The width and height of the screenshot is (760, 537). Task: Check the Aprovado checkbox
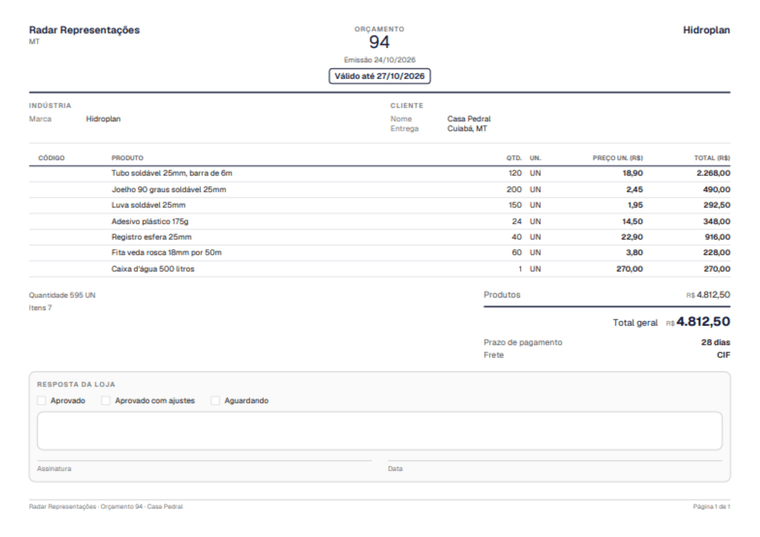[x=42, y=400]
